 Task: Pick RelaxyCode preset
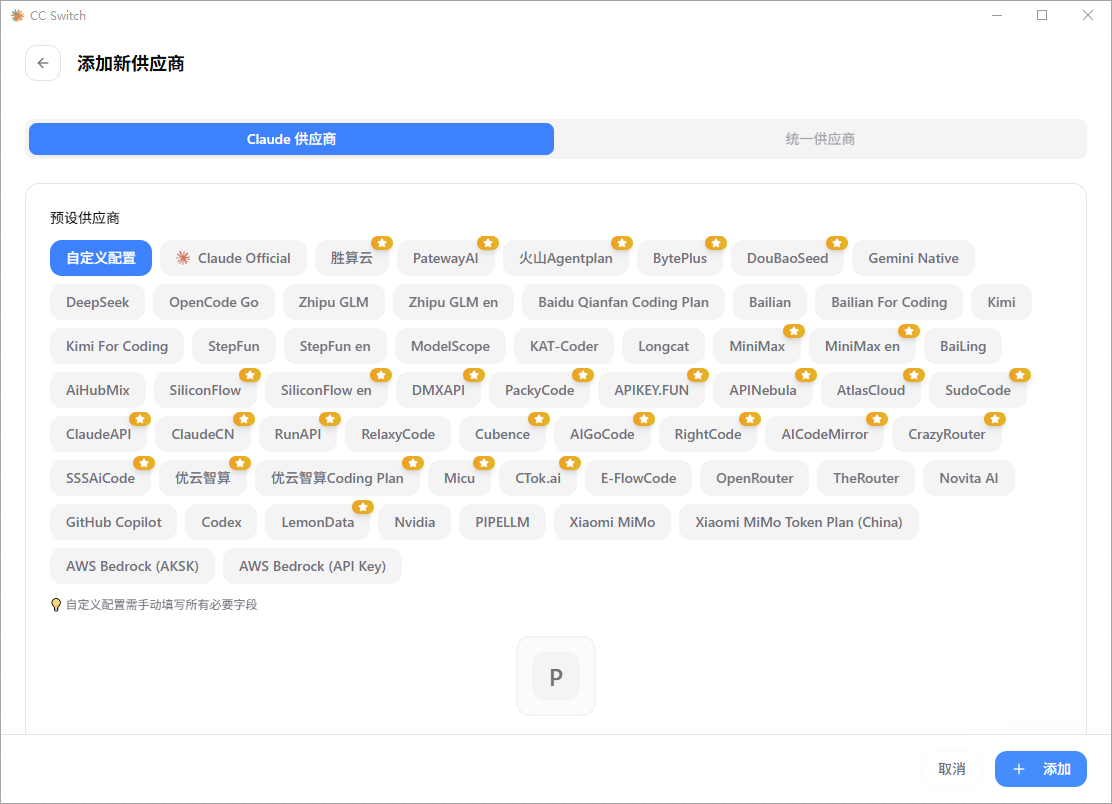click(x=398, y=434)
